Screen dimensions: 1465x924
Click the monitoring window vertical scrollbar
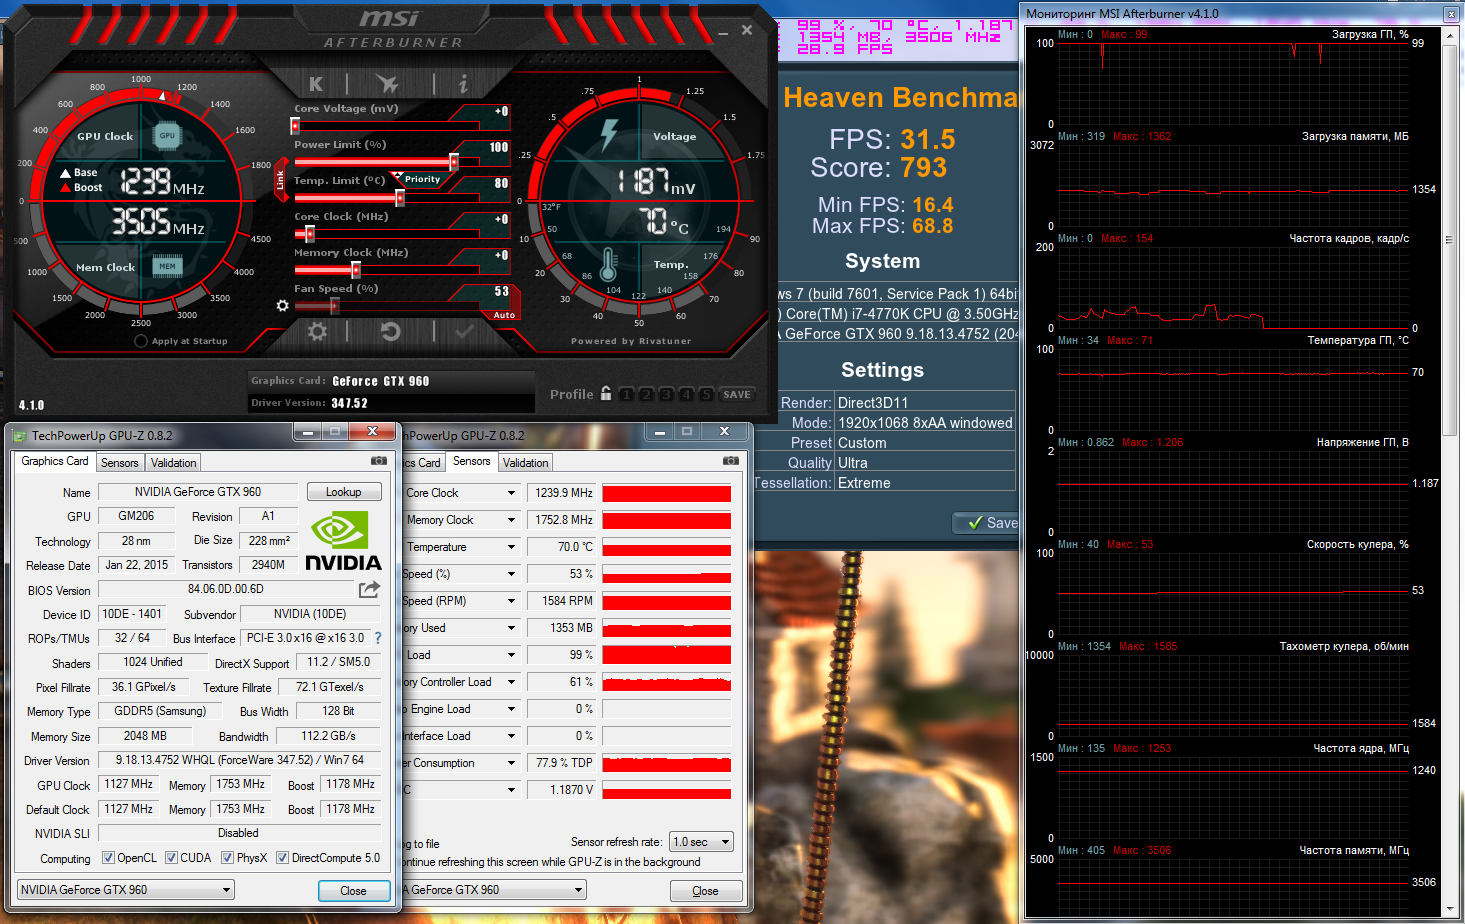tap(1451, 240)
